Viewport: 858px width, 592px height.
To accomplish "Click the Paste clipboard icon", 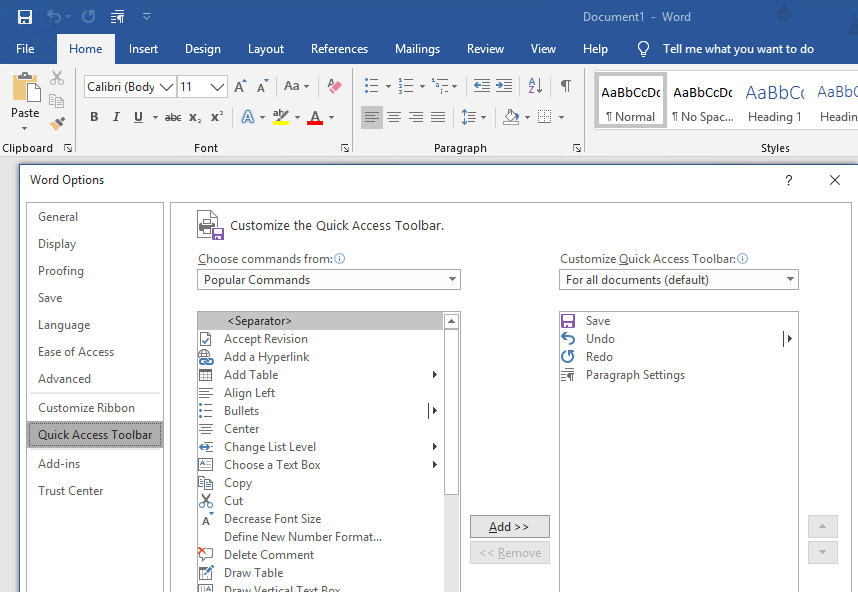I will [x=25, y=88].
